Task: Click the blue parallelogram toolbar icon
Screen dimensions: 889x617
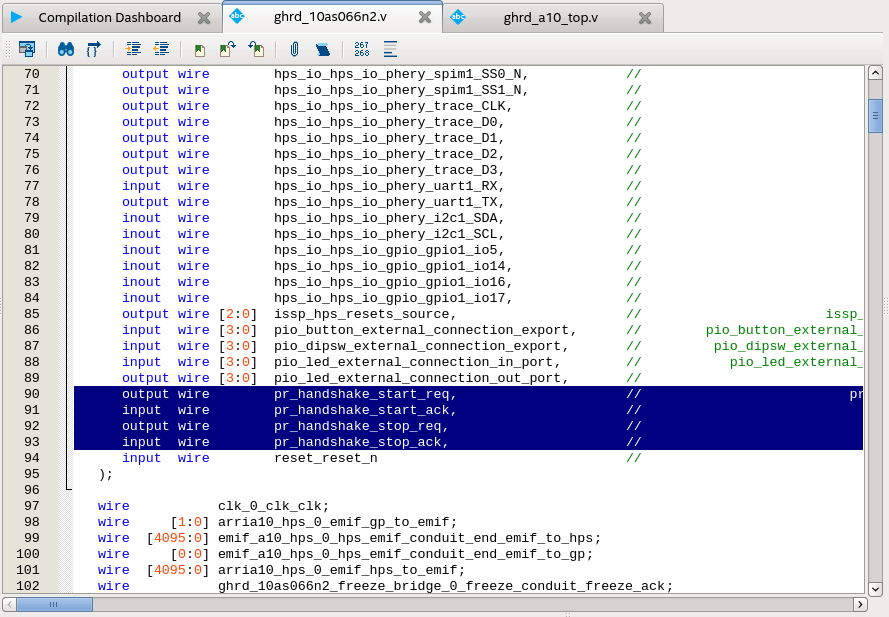Action: (x=322, y=48)
